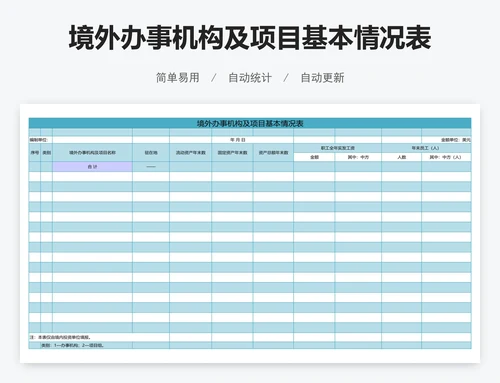Select the 驻在地 column header

coord(151,153)
